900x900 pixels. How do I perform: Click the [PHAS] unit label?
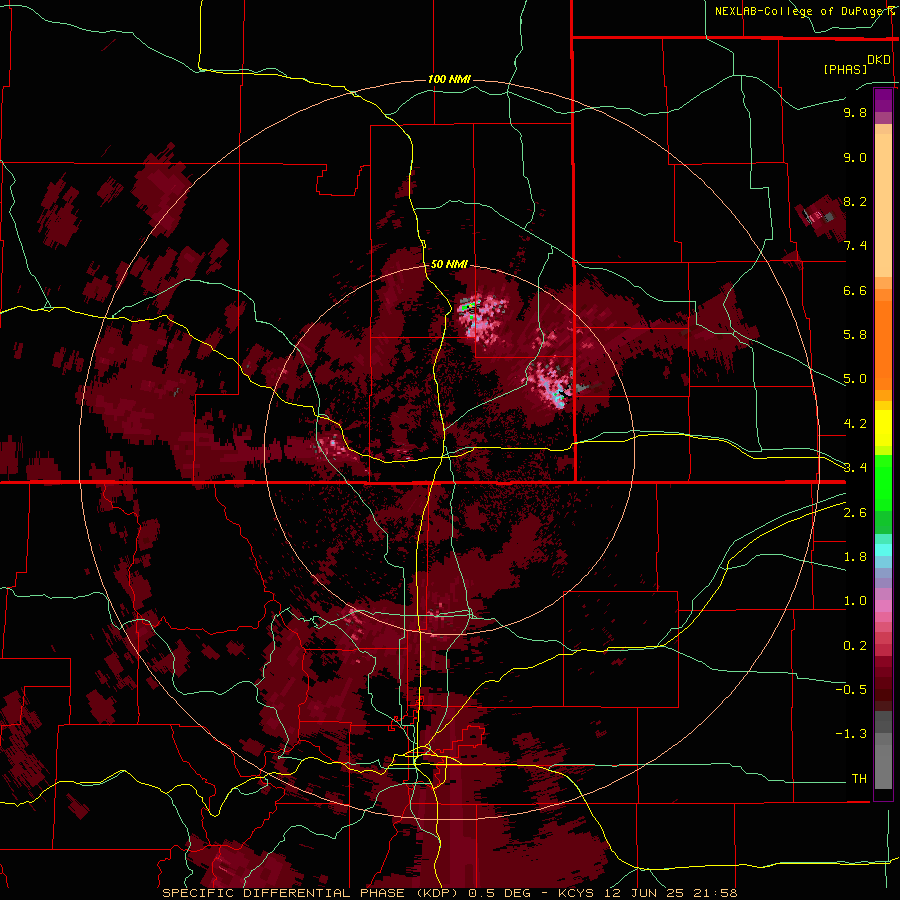[x=845, y=69]
